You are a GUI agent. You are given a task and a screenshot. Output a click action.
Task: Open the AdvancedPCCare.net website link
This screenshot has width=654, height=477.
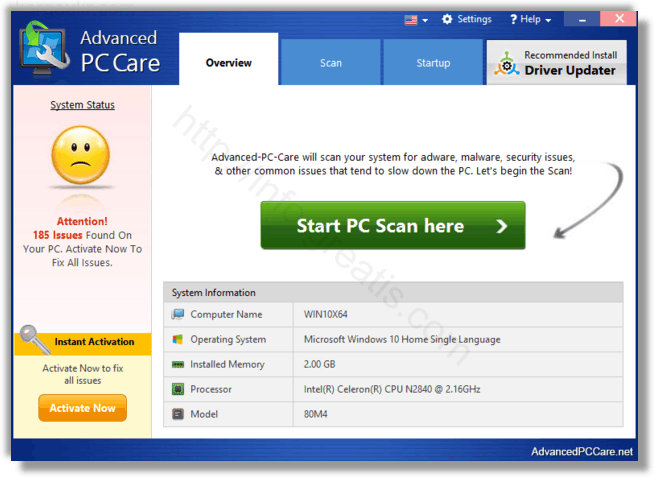click(x=582, y=452)
